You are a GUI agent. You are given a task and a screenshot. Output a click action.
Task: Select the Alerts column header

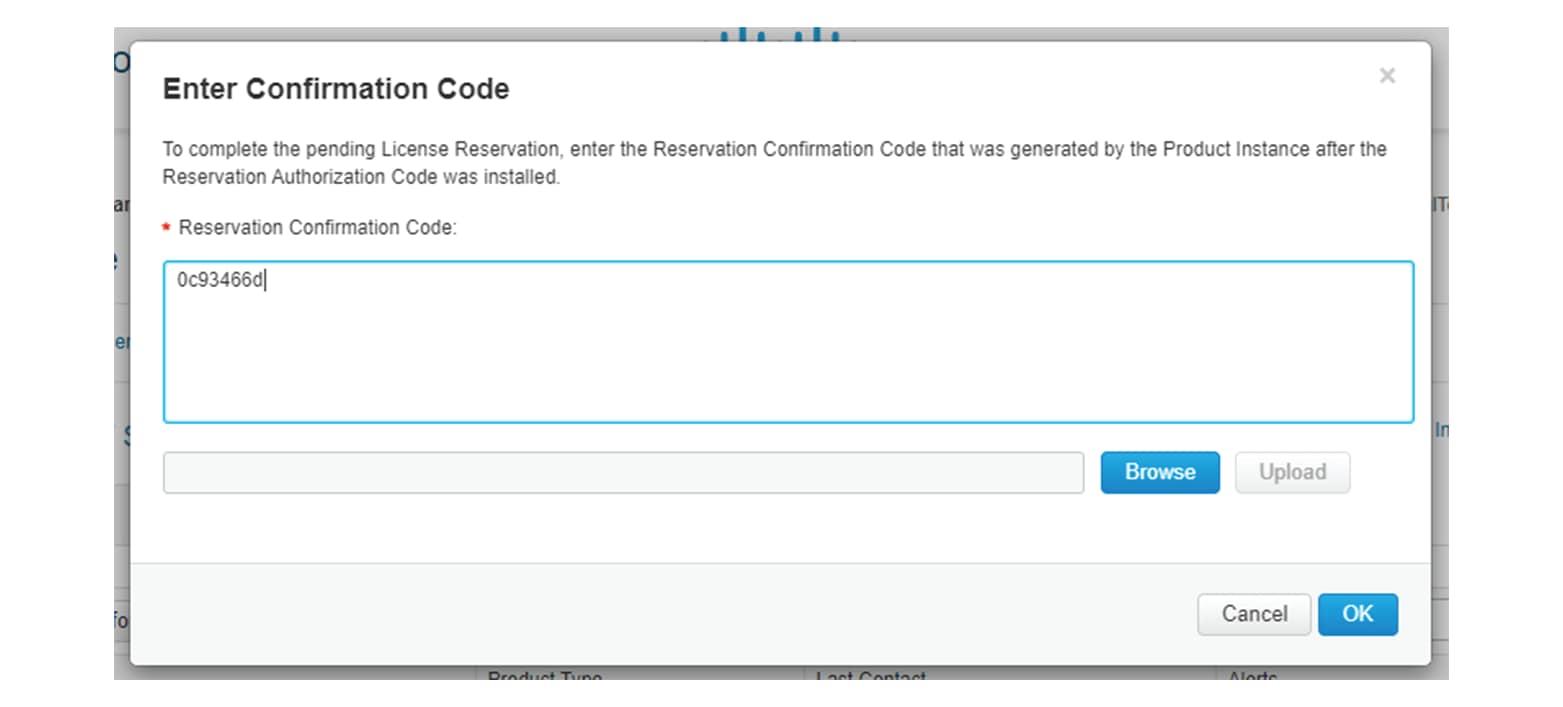tap(1253, 677)
